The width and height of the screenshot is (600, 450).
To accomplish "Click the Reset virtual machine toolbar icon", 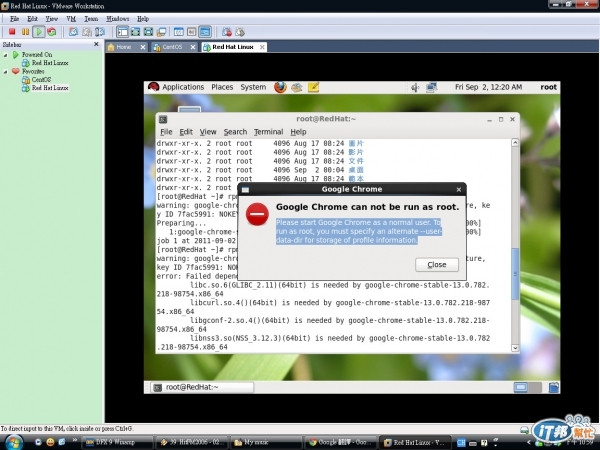I will coord(52,32).
